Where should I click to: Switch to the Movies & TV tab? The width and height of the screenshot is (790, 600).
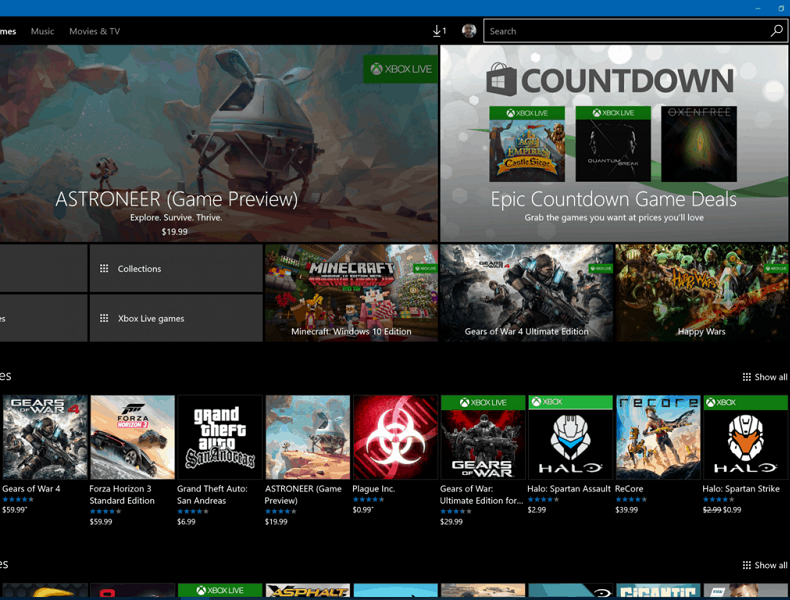[94, 31]
